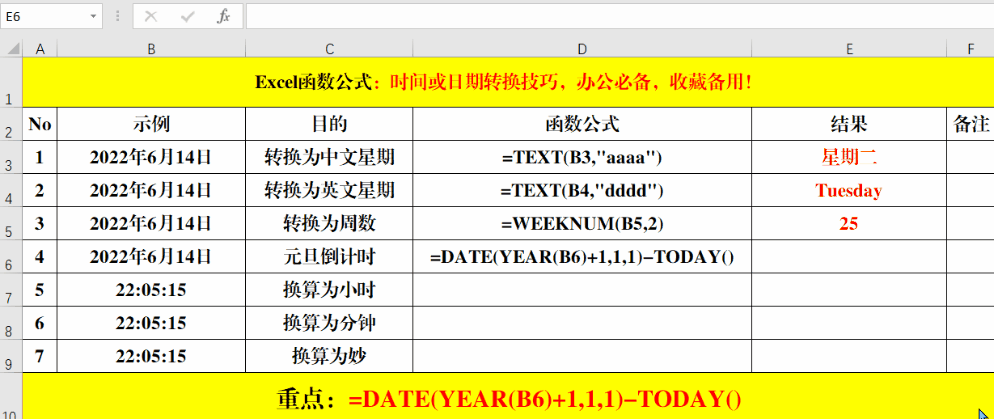Viewport: 994px width, 419px height.
Task: Select column A header
Action: 40,49
